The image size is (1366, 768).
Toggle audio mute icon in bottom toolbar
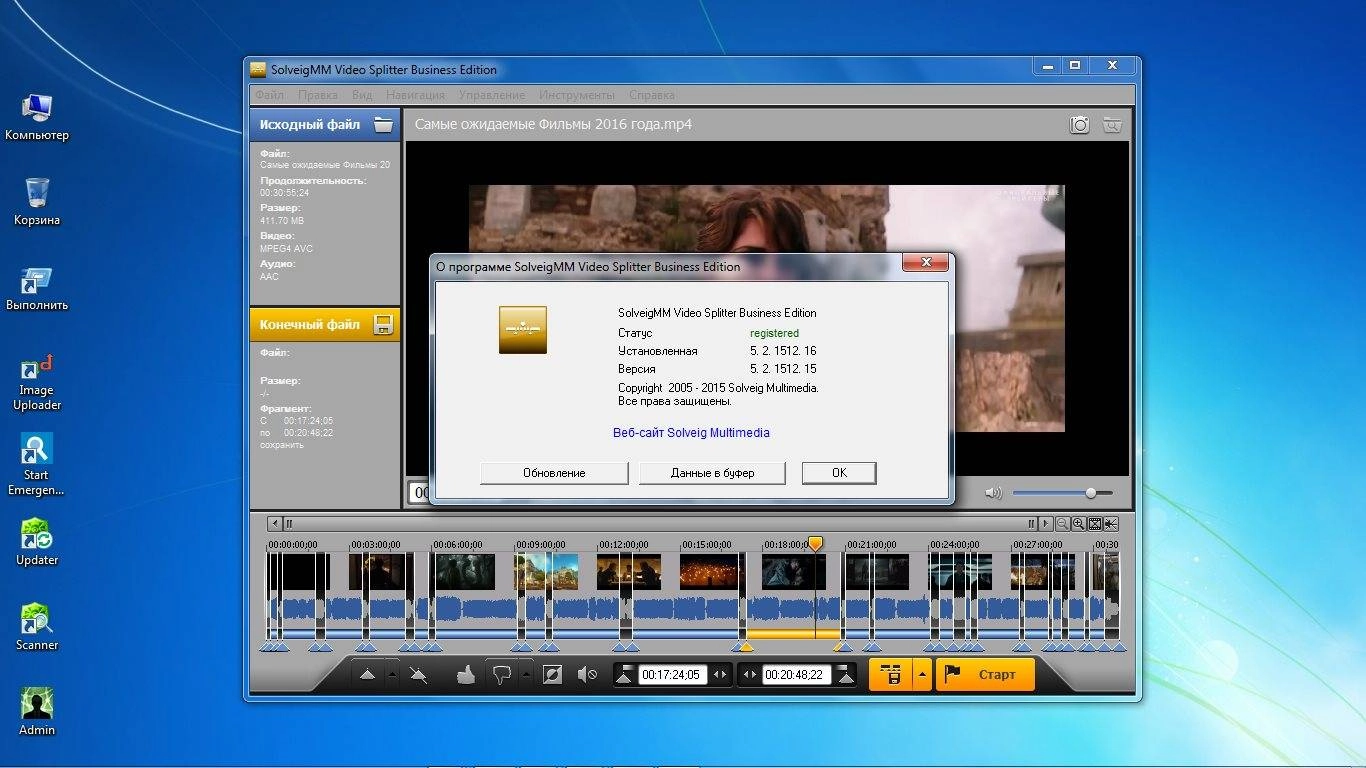pyautogui.click(x=587, y=675)
